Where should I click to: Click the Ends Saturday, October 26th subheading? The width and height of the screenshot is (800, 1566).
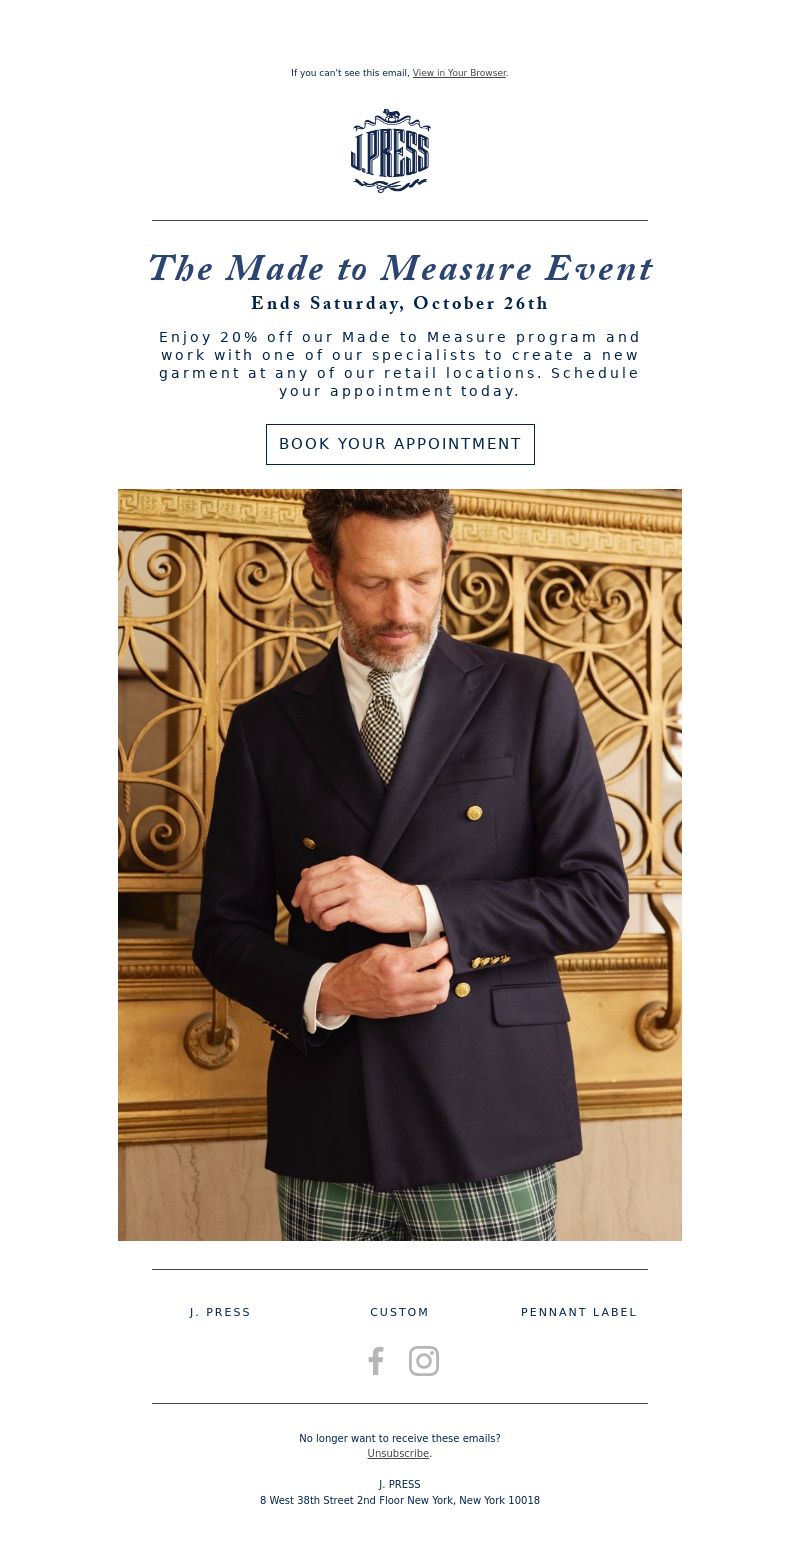(x=400, y=304)
